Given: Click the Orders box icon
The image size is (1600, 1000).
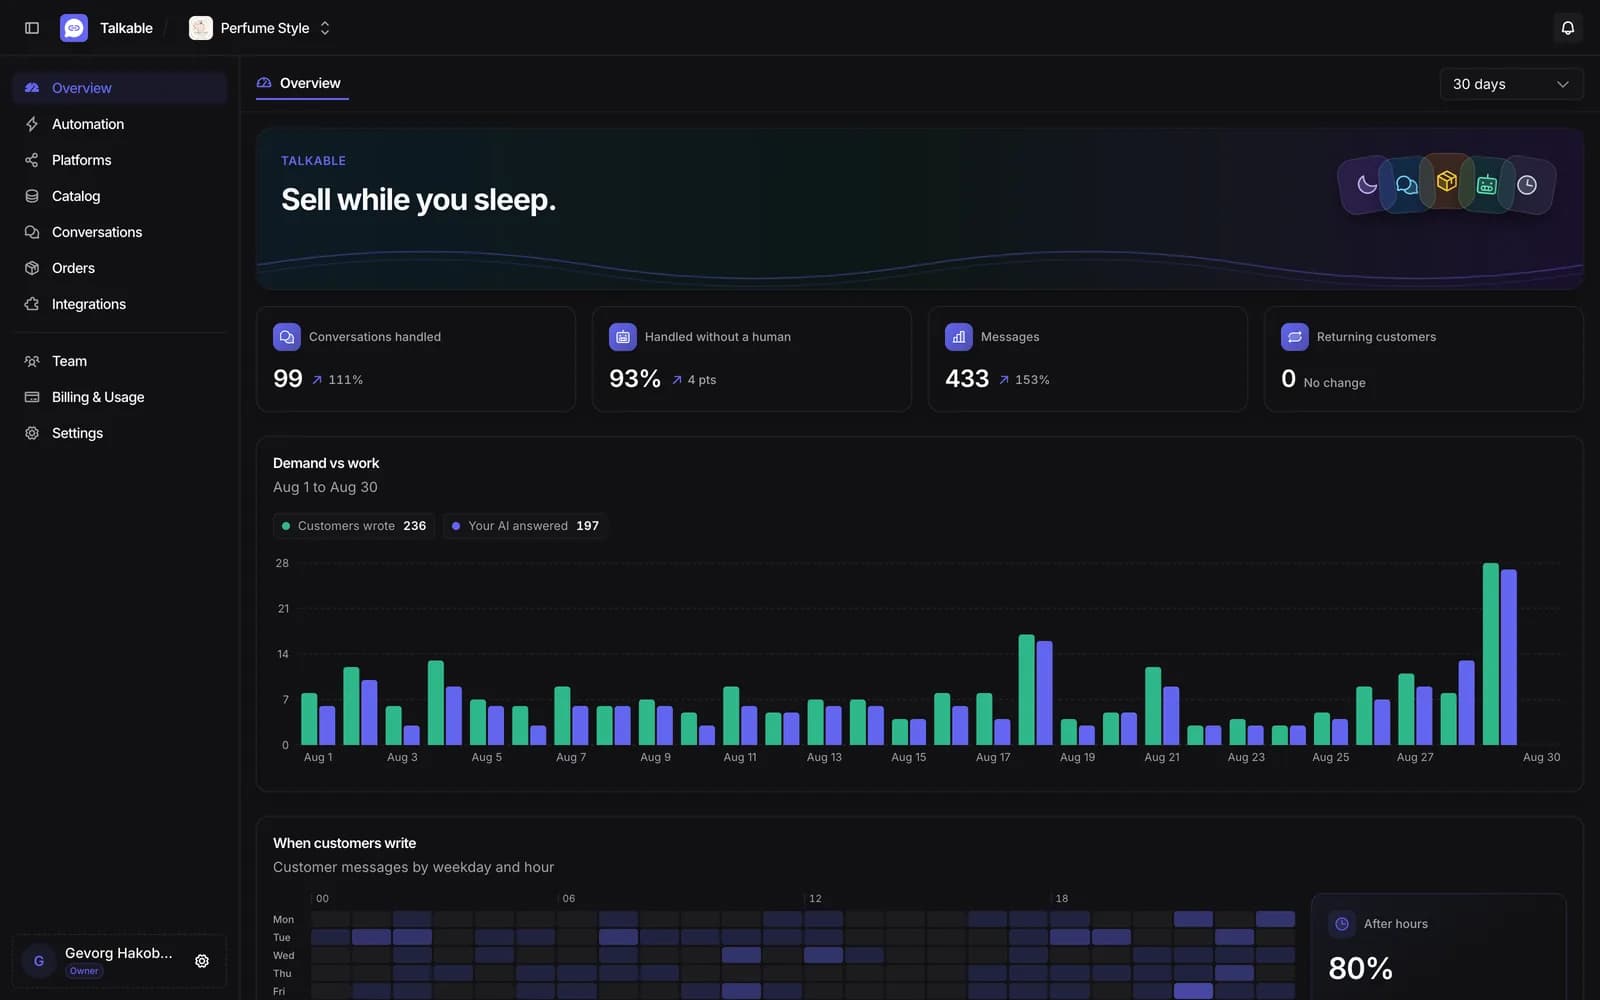Looking at the screenshot, I should [32, 268].
